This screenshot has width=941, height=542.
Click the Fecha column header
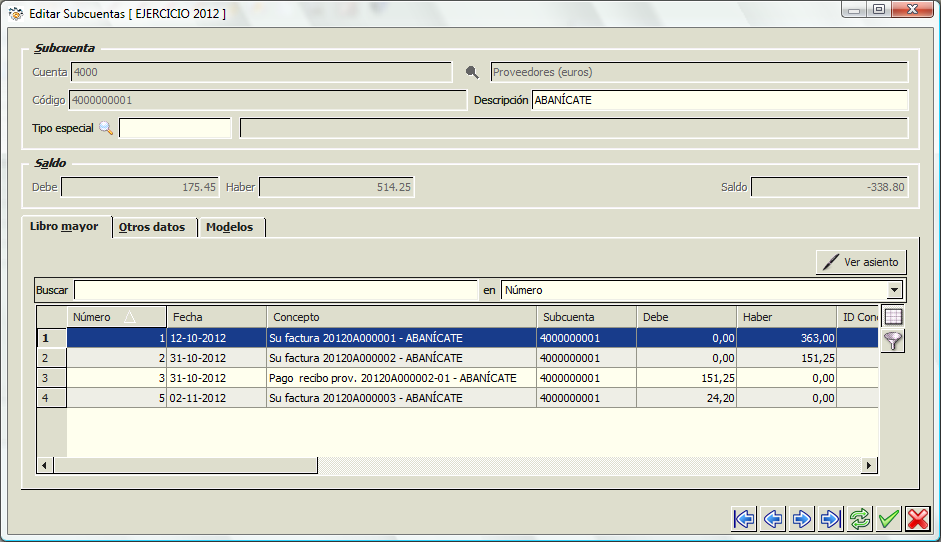217,317
